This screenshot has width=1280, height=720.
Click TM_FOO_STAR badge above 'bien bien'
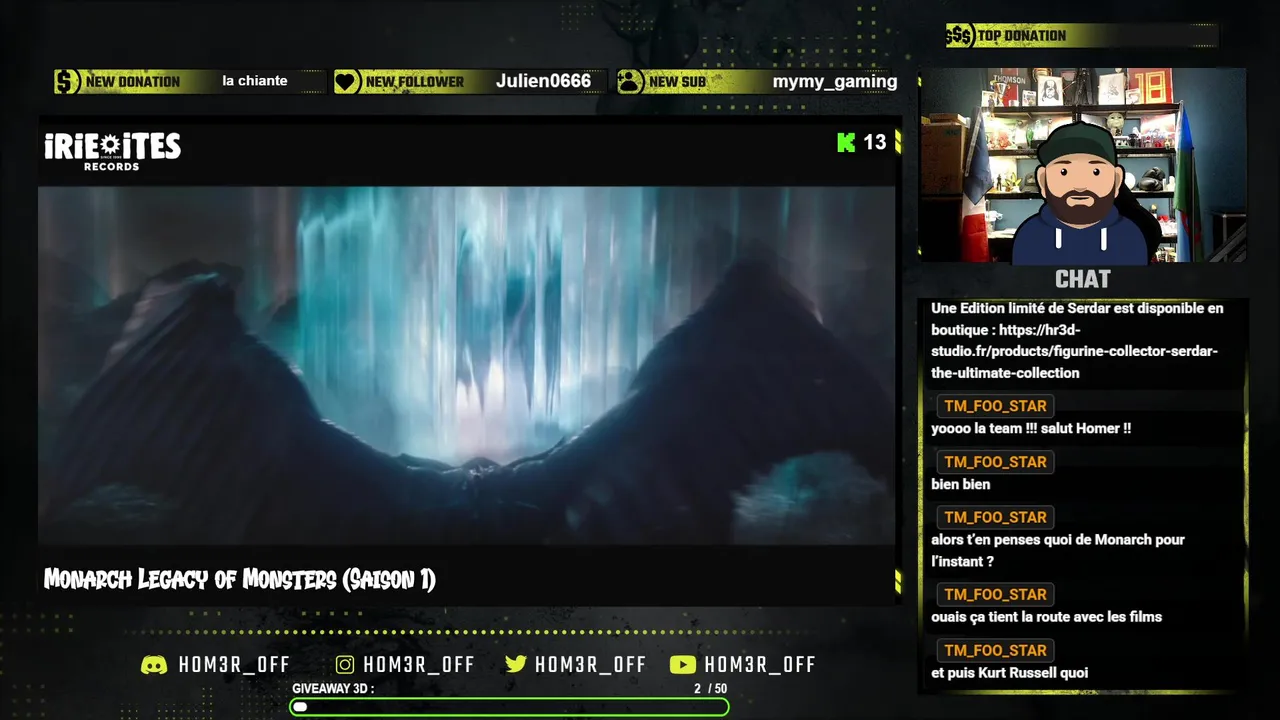pyautogui.click(x=995, y=462)
